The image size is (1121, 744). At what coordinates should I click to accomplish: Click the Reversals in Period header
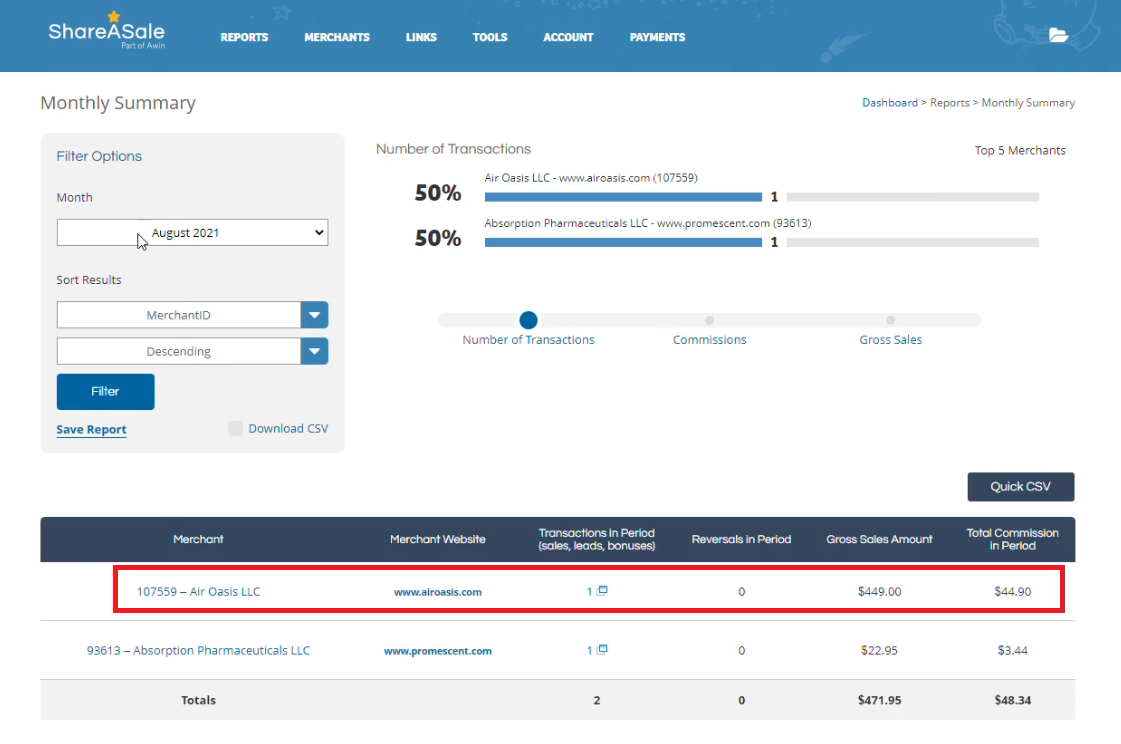click(x=741, y=540)
